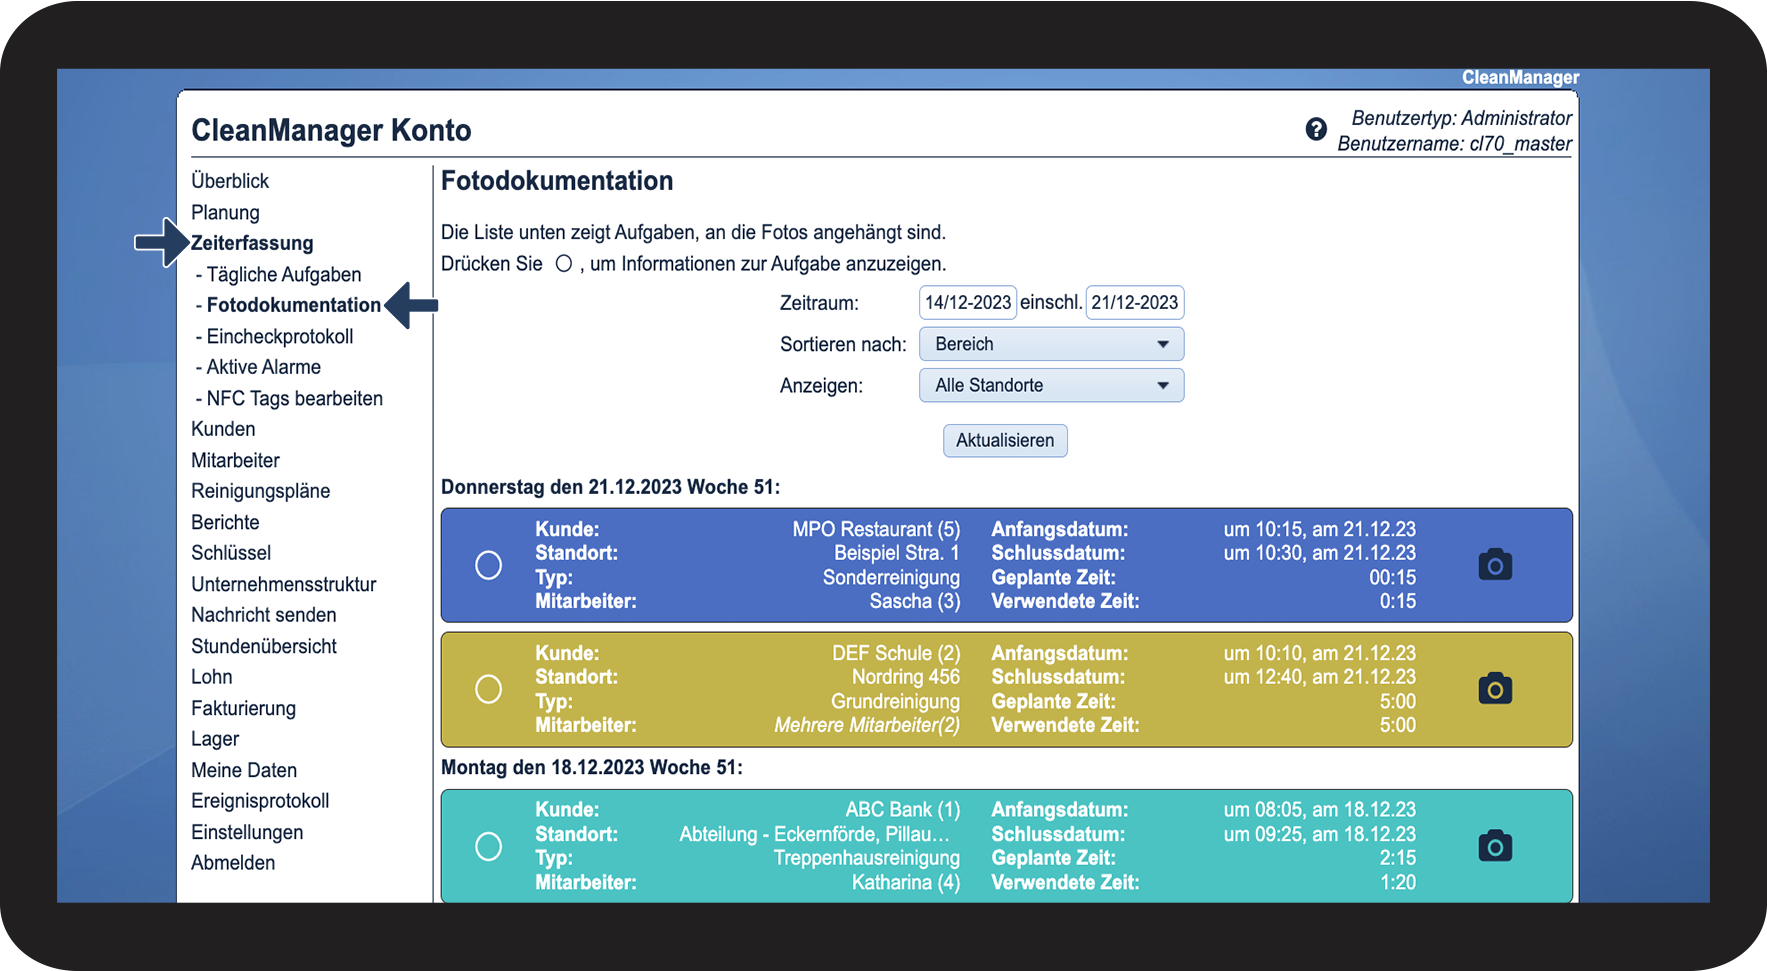Click camera icon for DEF Schule task
The height and width of the screenshot is (971, 1767).
click(x=1495, y=689)
